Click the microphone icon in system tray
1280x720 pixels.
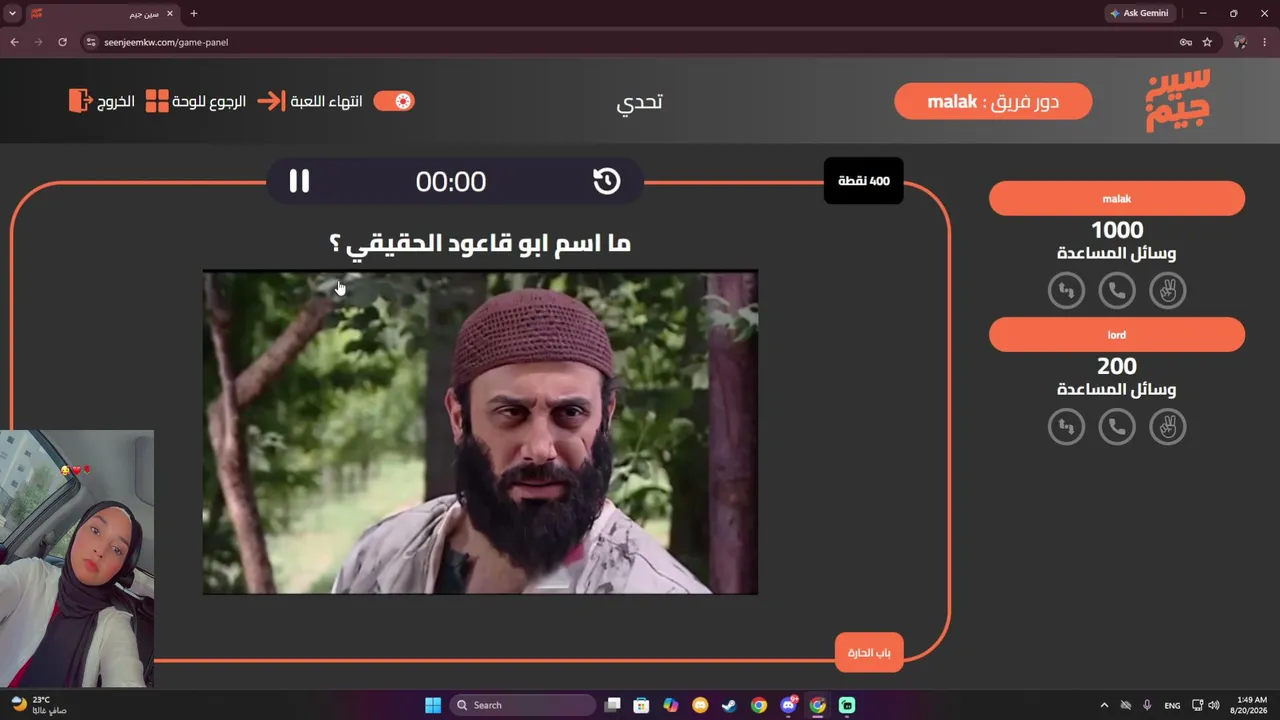1147,705
